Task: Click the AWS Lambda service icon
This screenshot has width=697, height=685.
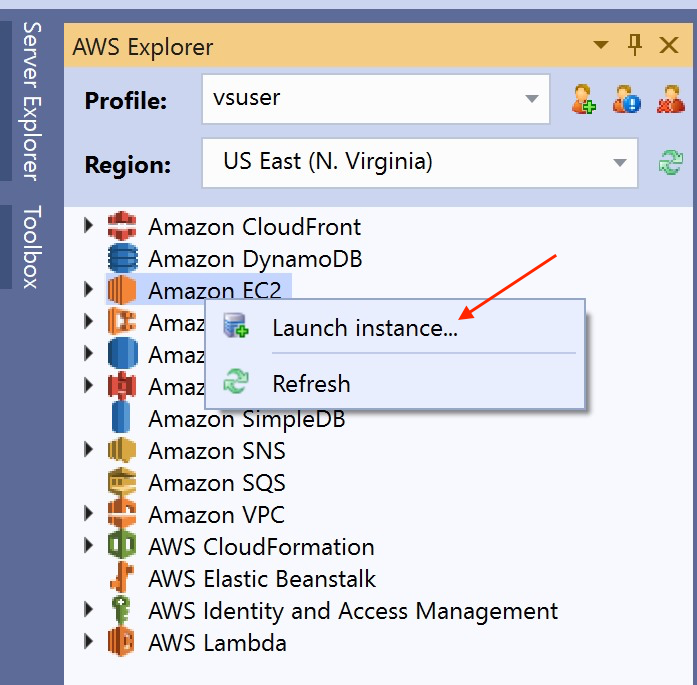Action: click(x=121, y=642)
